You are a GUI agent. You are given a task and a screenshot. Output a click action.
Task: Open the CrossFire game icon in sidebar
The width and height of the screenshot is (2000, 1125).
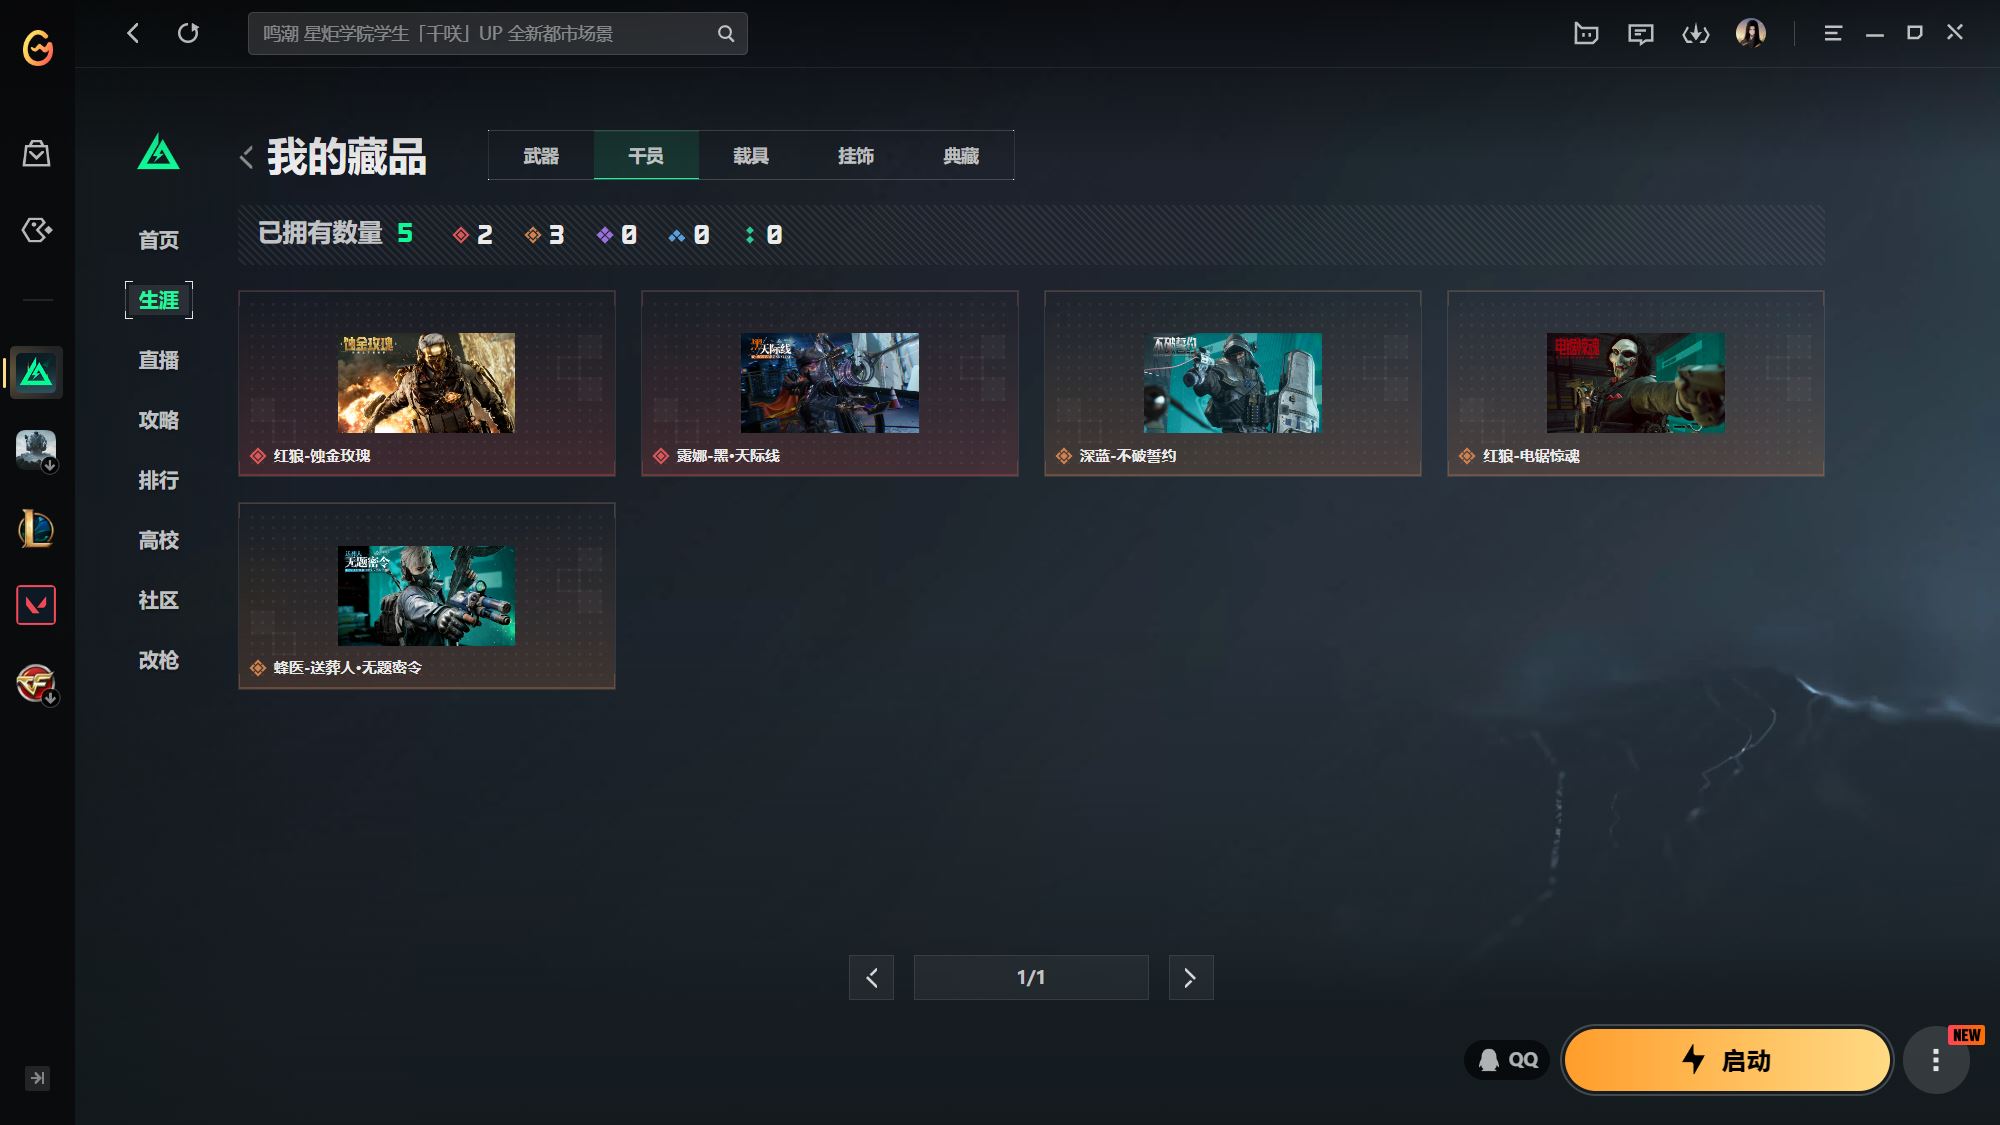tap(36, 683)
